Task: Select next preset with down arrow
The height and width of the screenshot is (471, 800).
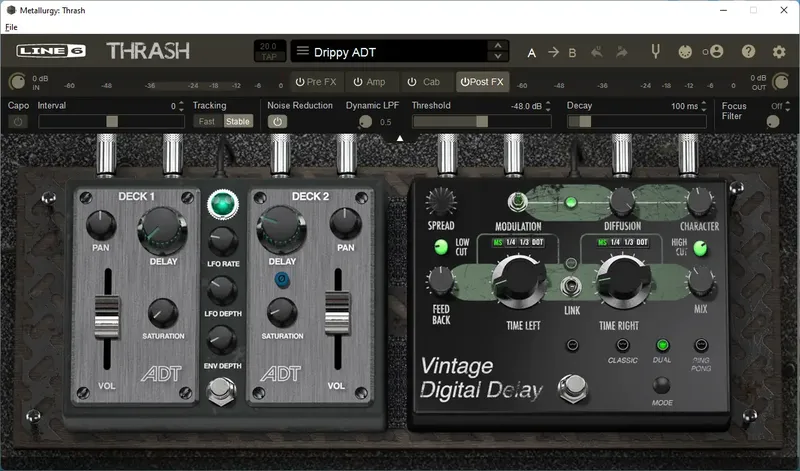Action: 498,56
